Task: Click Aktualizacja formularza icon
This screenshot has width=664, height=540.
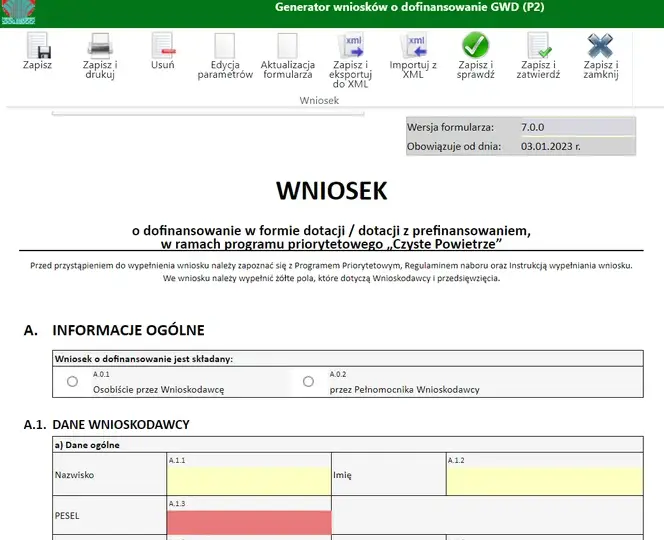Action: click(288, 46)
